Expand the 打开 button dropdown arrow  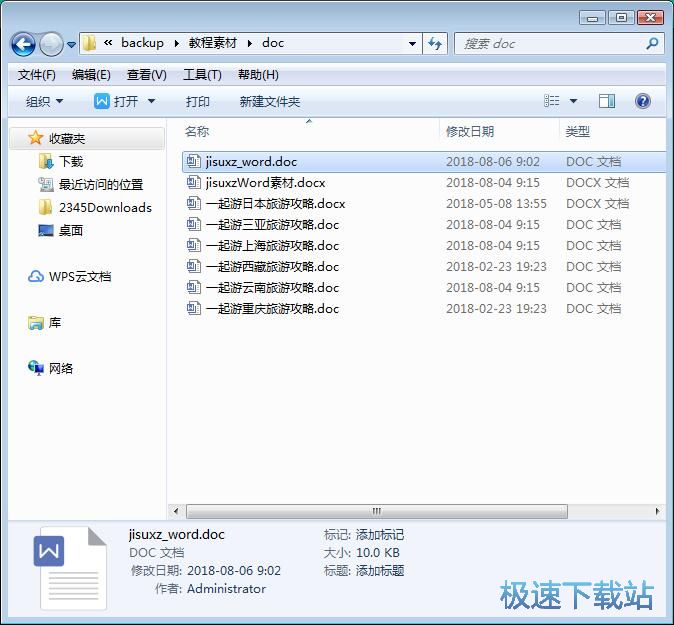click(x=151, y=101)
